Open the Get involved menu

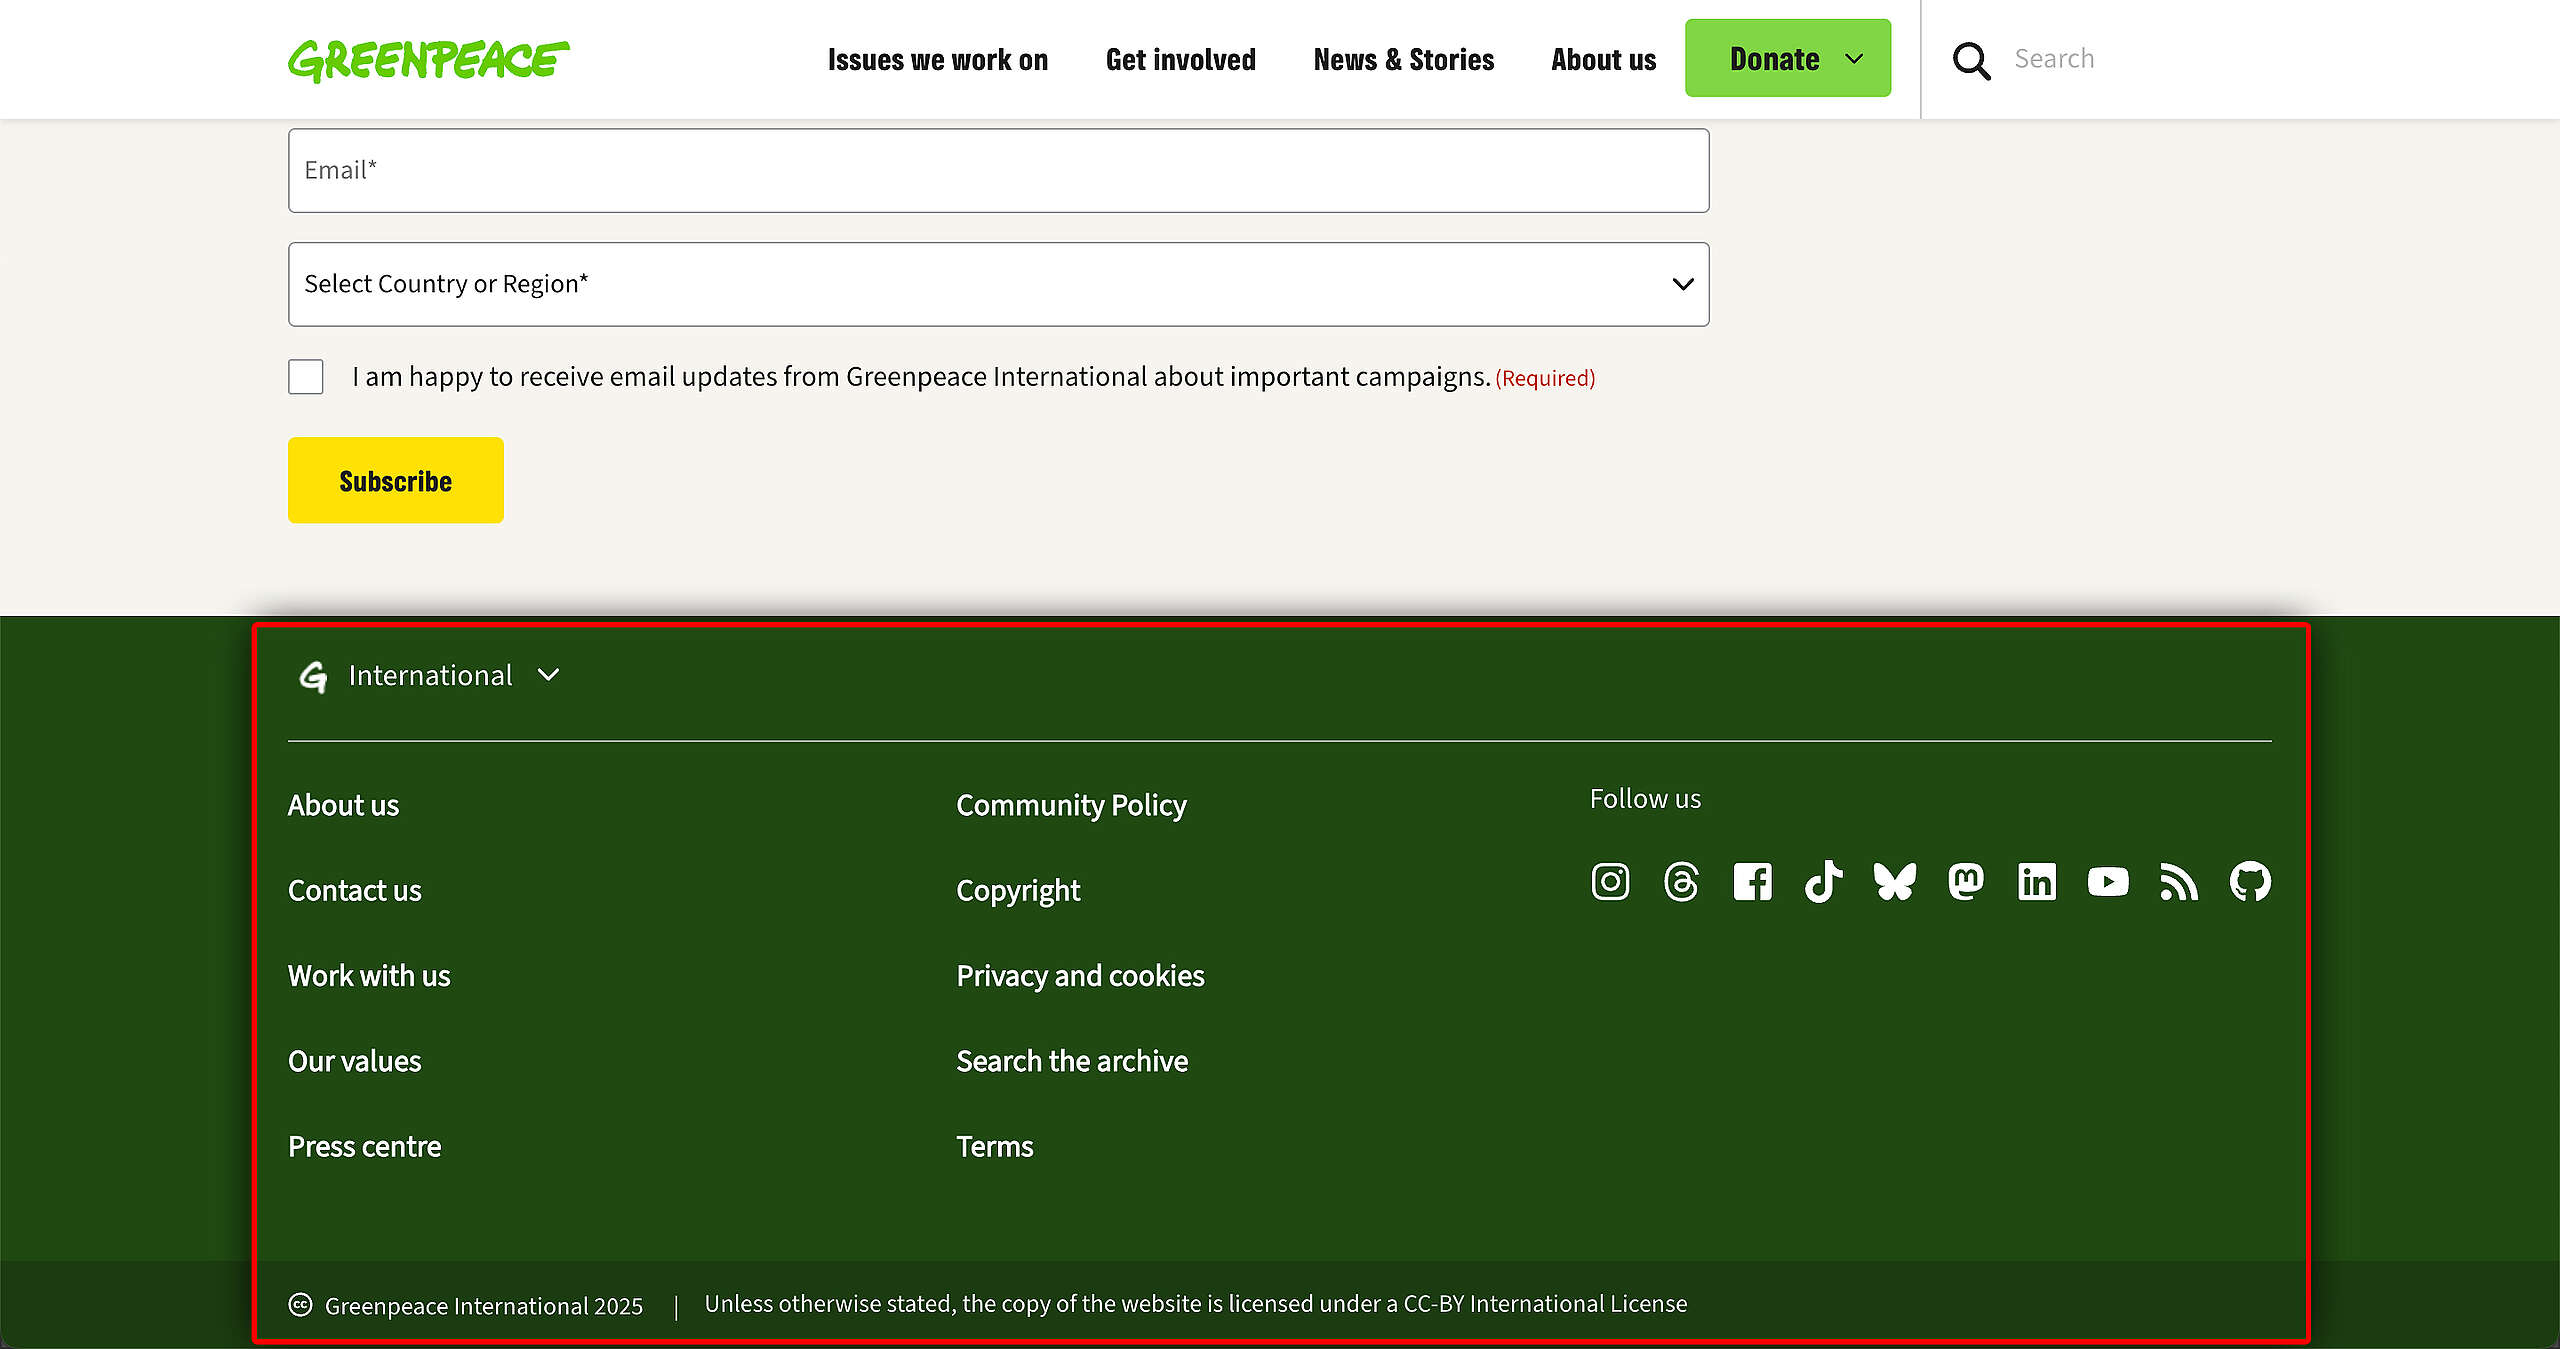pos(1180,60)
